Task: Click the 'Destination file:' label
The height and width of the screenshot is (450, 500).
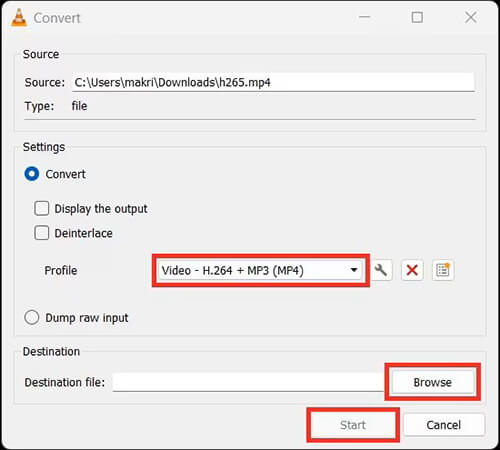Action: coord(65,382)
